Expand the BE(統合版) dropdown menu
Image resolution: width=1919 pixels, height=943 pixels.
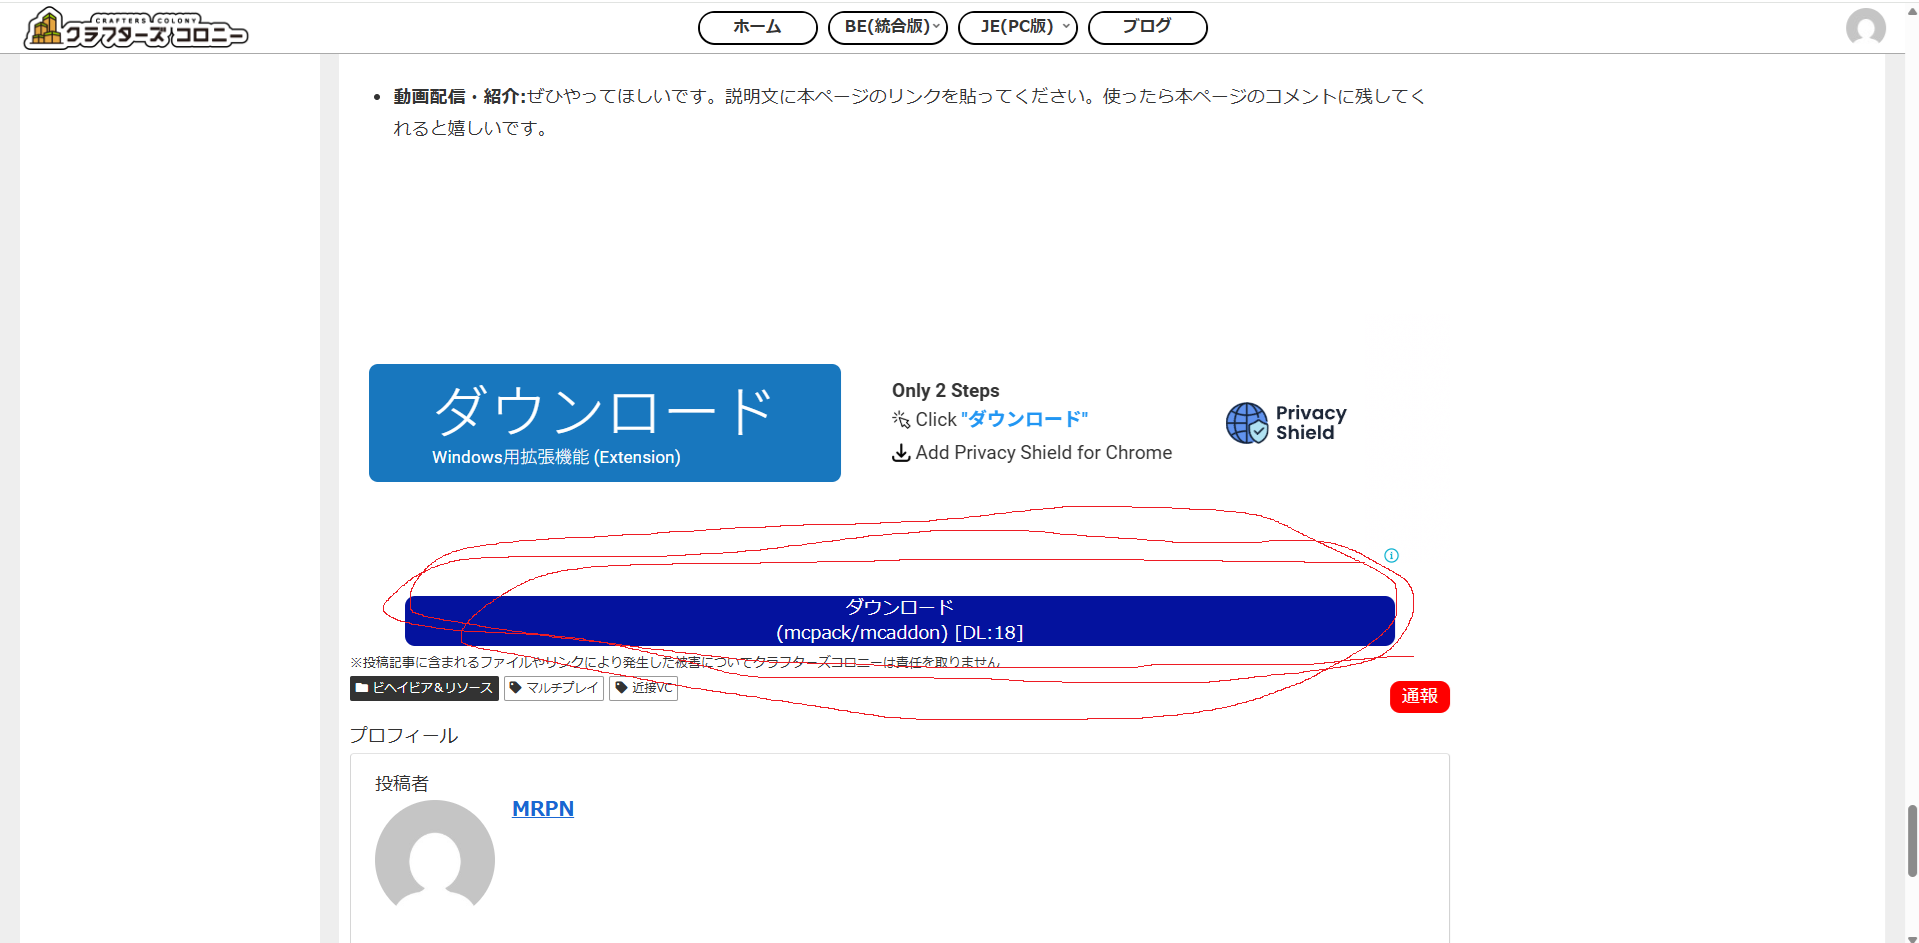point(888,27)
